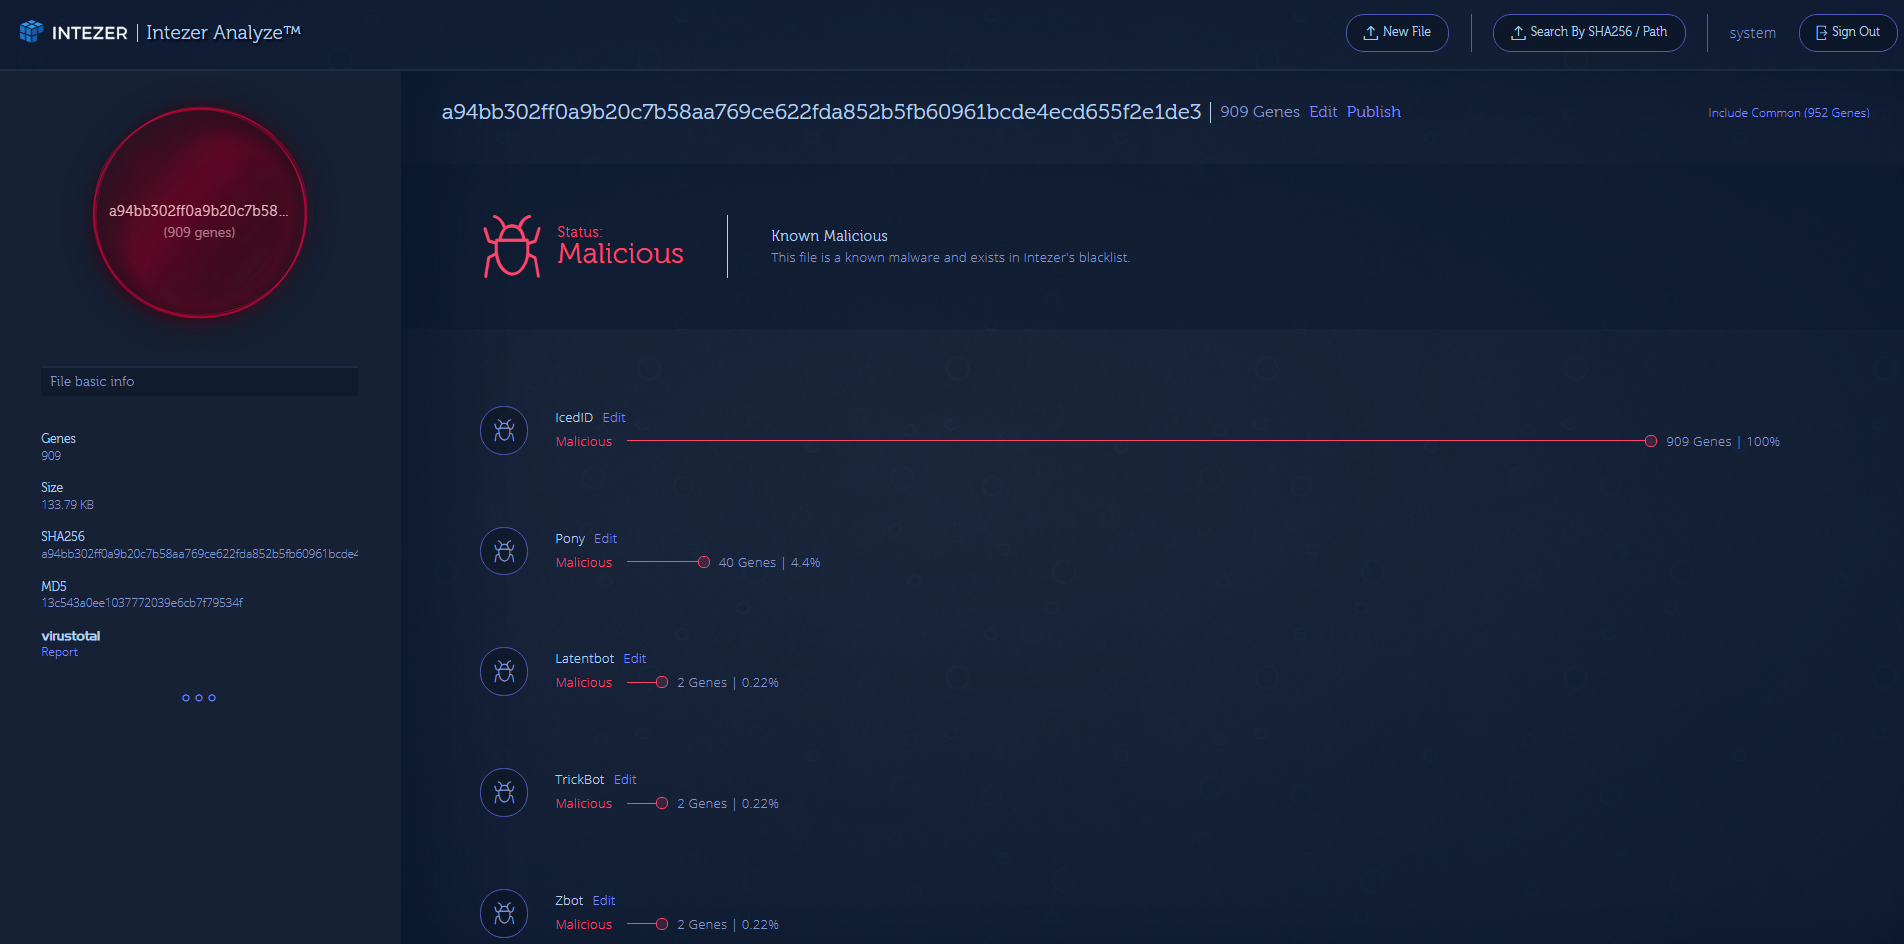Upload a sample with New File button
Screen dimensions: 1904x944
point(1396,32)
